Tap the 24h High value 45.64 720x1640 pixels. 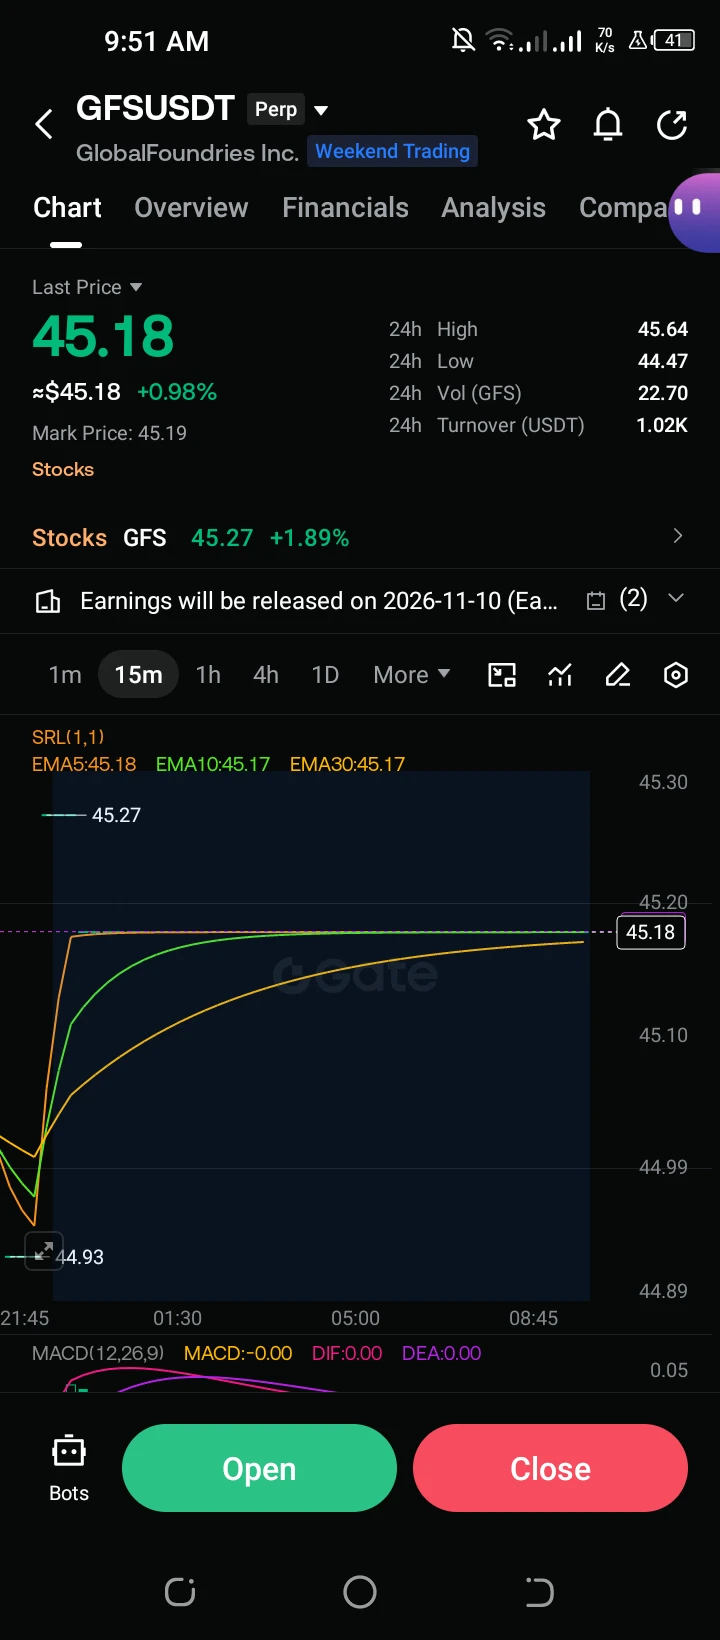tap(663, 329)
